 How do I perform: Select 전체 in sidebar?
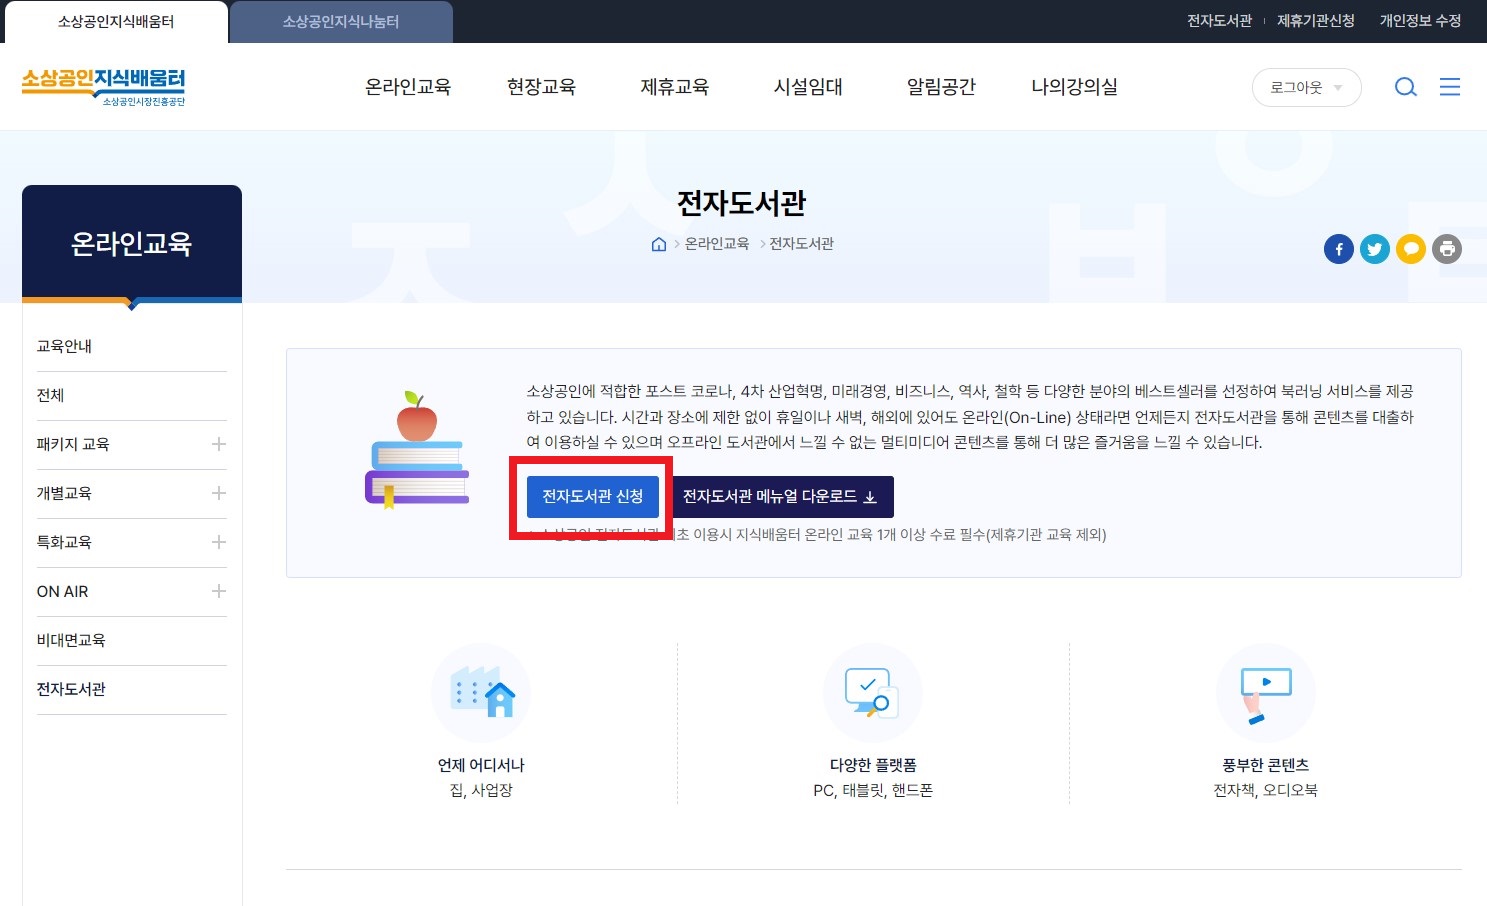coord(50,395)
